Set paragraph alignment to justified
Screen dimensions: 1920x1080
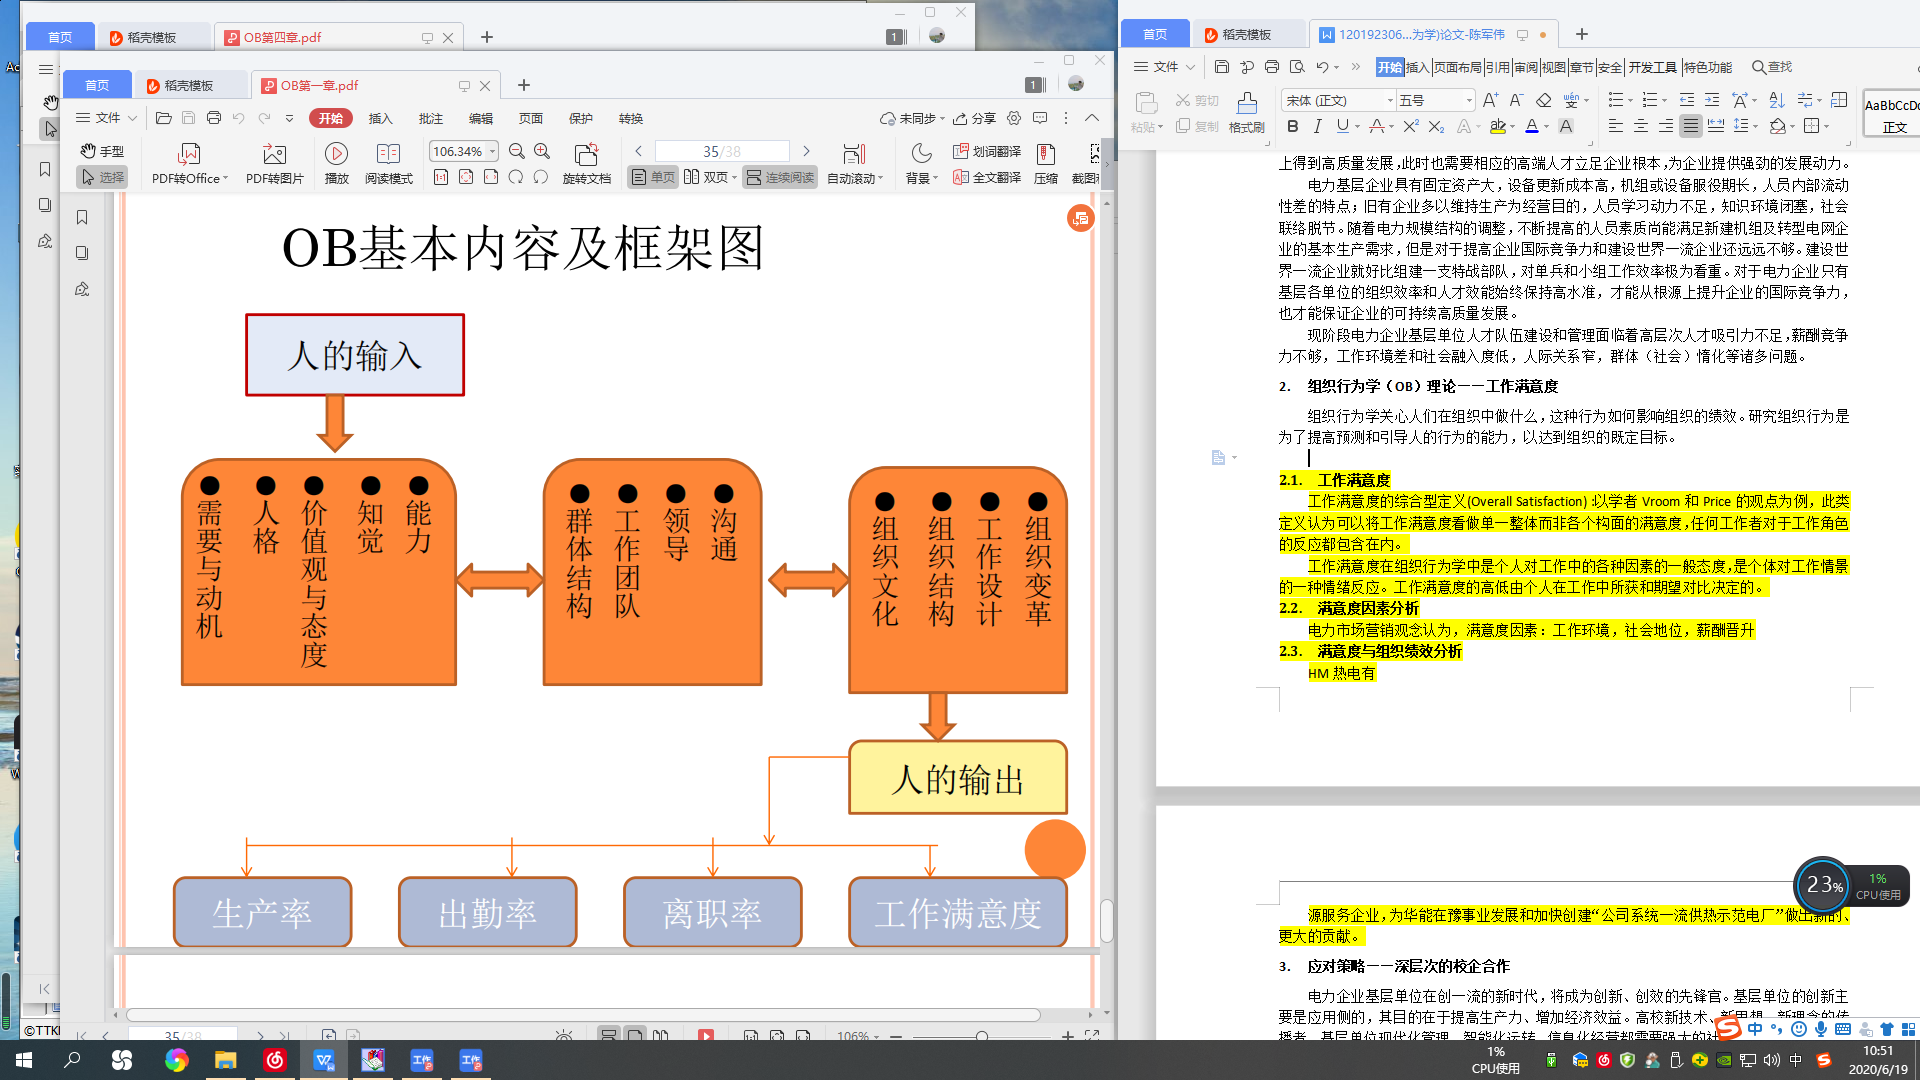(1690, 126)
